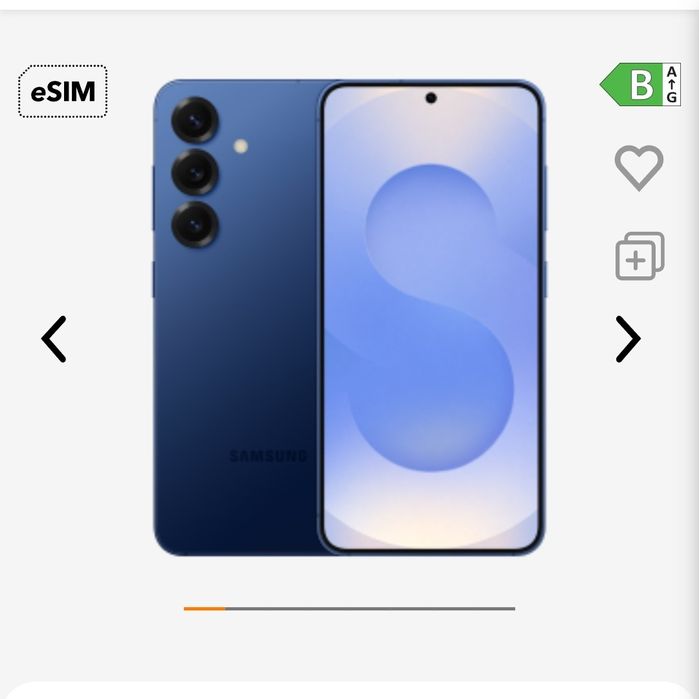Click the top rear camera lens
The width and height of the screenshot is (699, 699).
click(195, 120)
